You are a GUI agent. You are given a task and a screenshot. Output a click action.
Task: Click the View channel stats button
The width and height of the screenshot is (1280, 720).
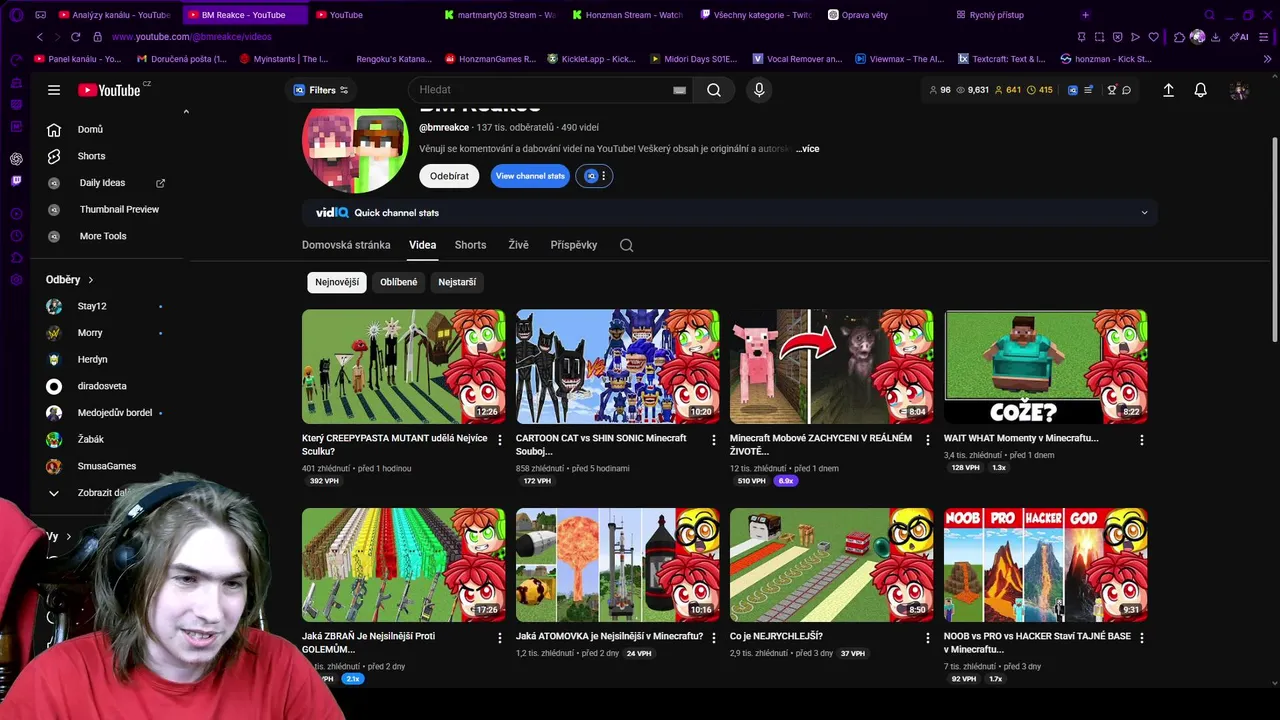[x=530, y=176]
